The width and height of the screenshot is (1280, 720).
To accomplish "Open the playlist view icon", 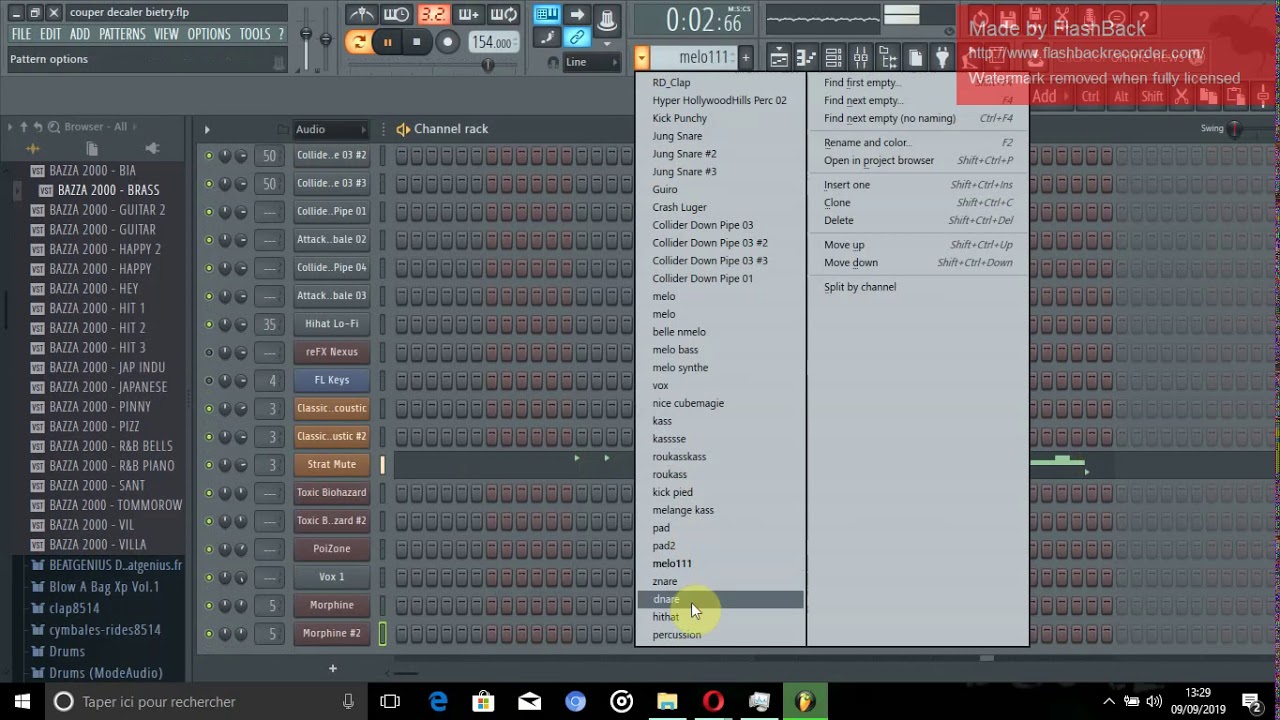I will [x=779, y=58].
